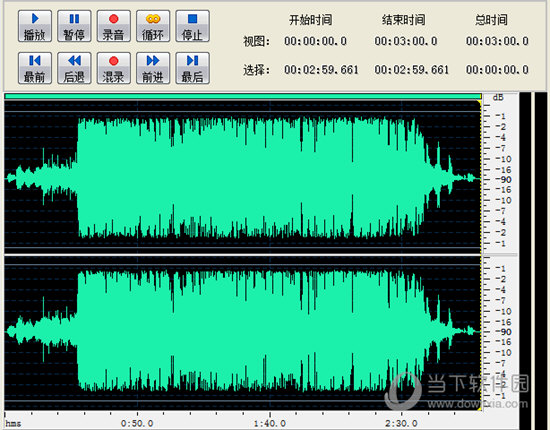Click the lower channel waveform
Viewport: 550px width, 430px height.
point(243,332)
